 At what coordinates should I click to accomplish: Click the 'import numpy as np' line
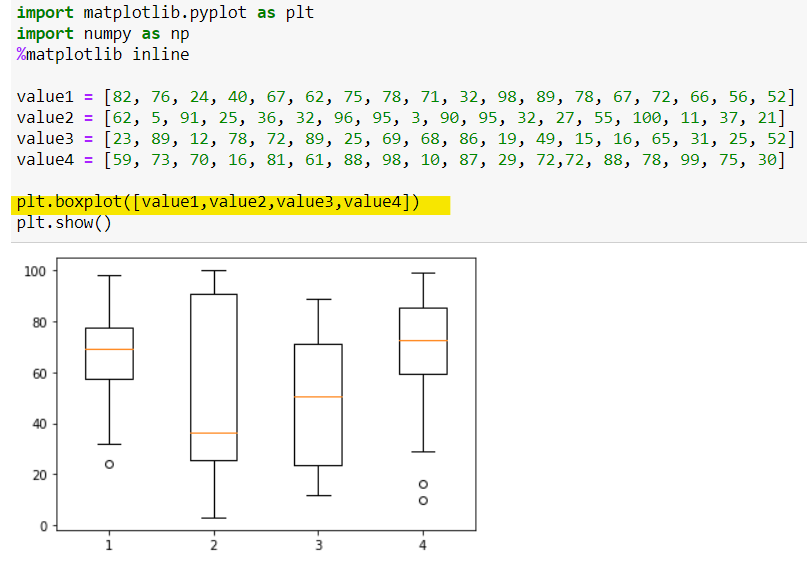click(103, 34)
